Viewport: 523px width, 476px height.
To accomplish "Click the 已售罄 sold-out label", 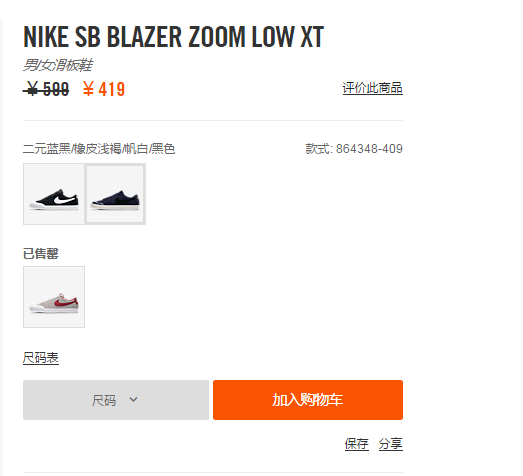I will (41, 254).
